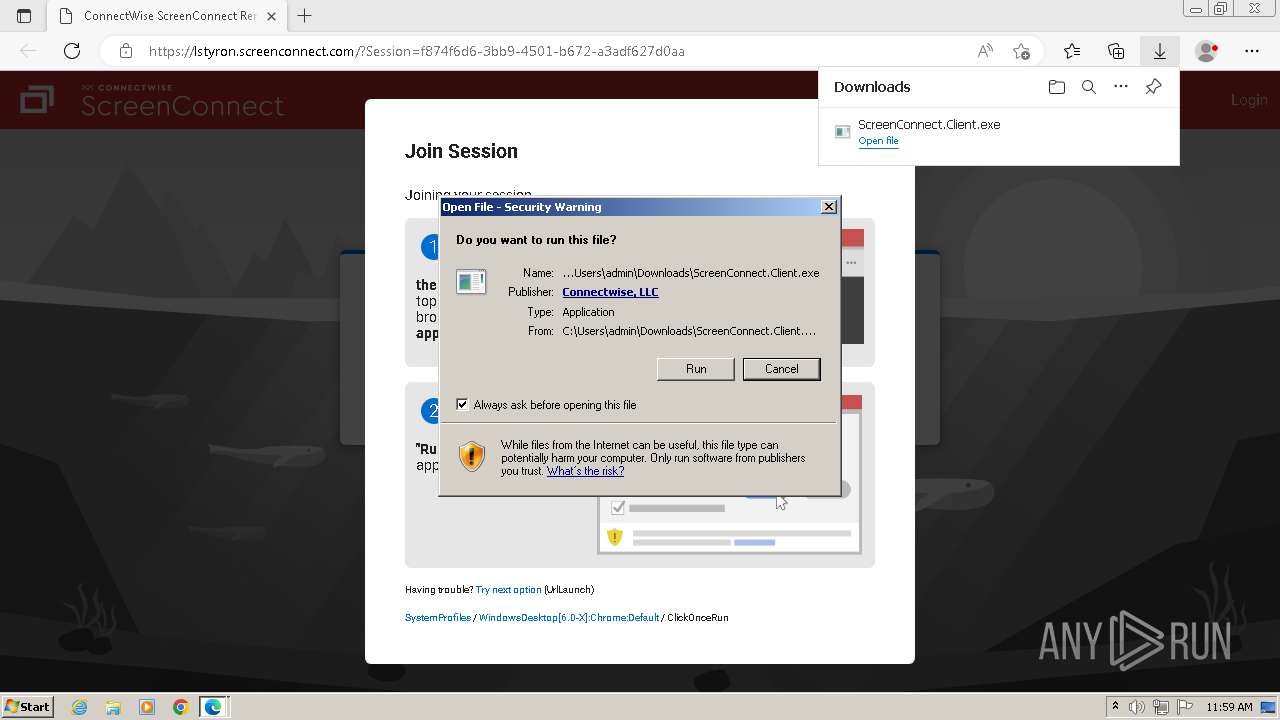Viewport: 1280px width, 720px height.
Task: Click the taskbar clock 11:59 AM
Action: [x=1229, y=707]
